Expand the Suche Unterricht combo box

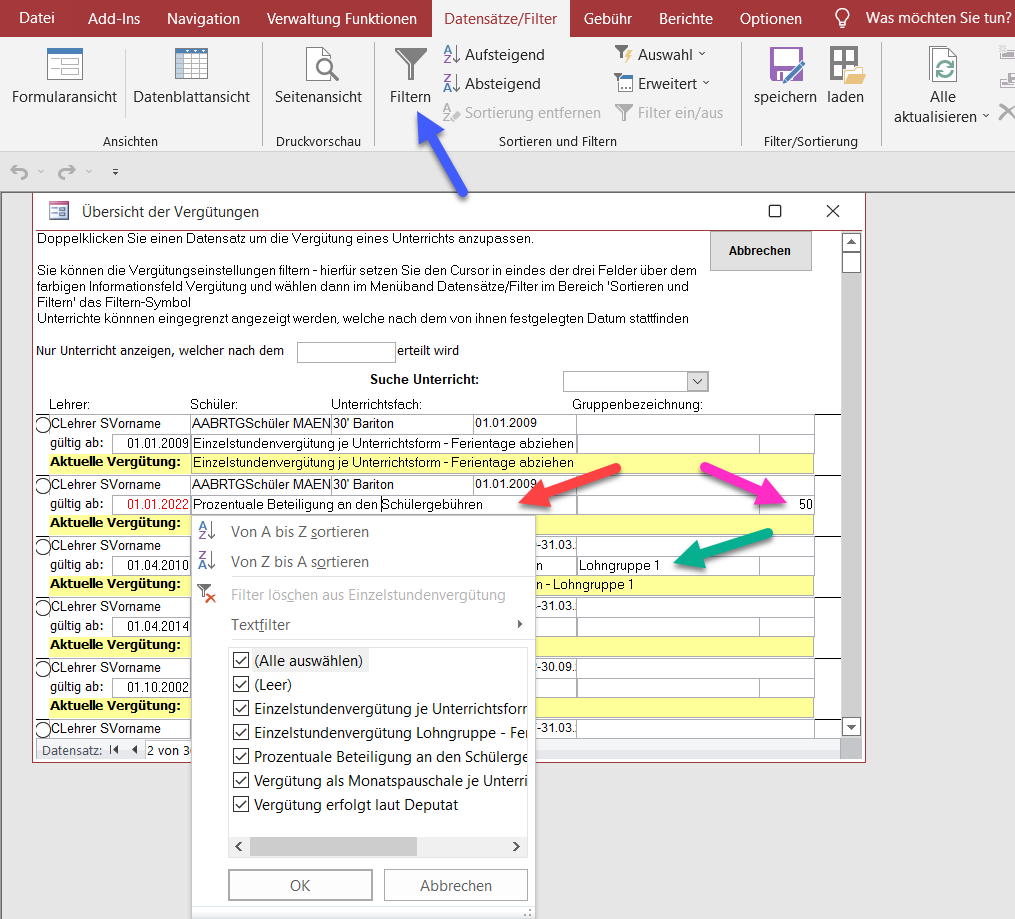698,382
